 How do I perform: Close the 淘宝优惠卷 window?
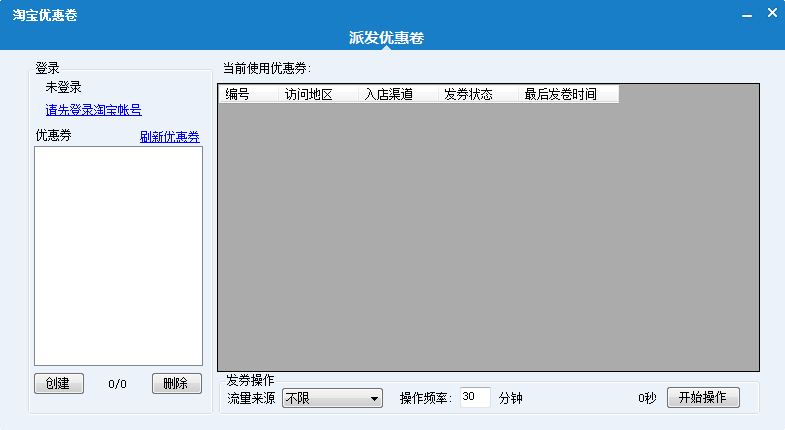point(771,14)
